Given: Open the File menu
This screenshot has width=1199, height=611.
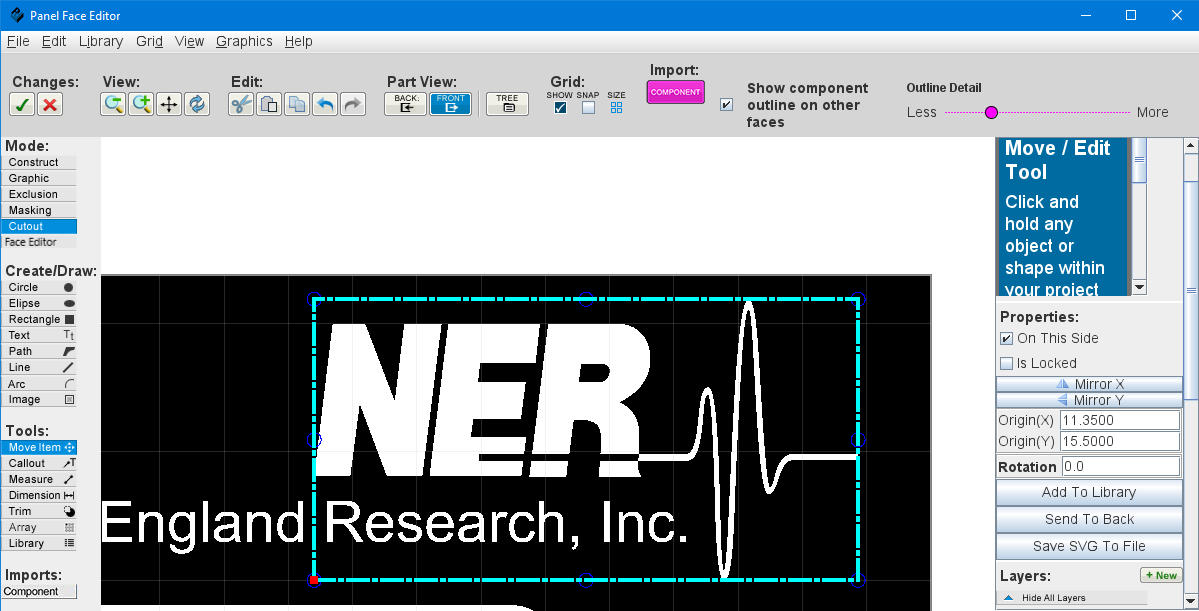Looking at the screenshot, I should tap(18, 41).
